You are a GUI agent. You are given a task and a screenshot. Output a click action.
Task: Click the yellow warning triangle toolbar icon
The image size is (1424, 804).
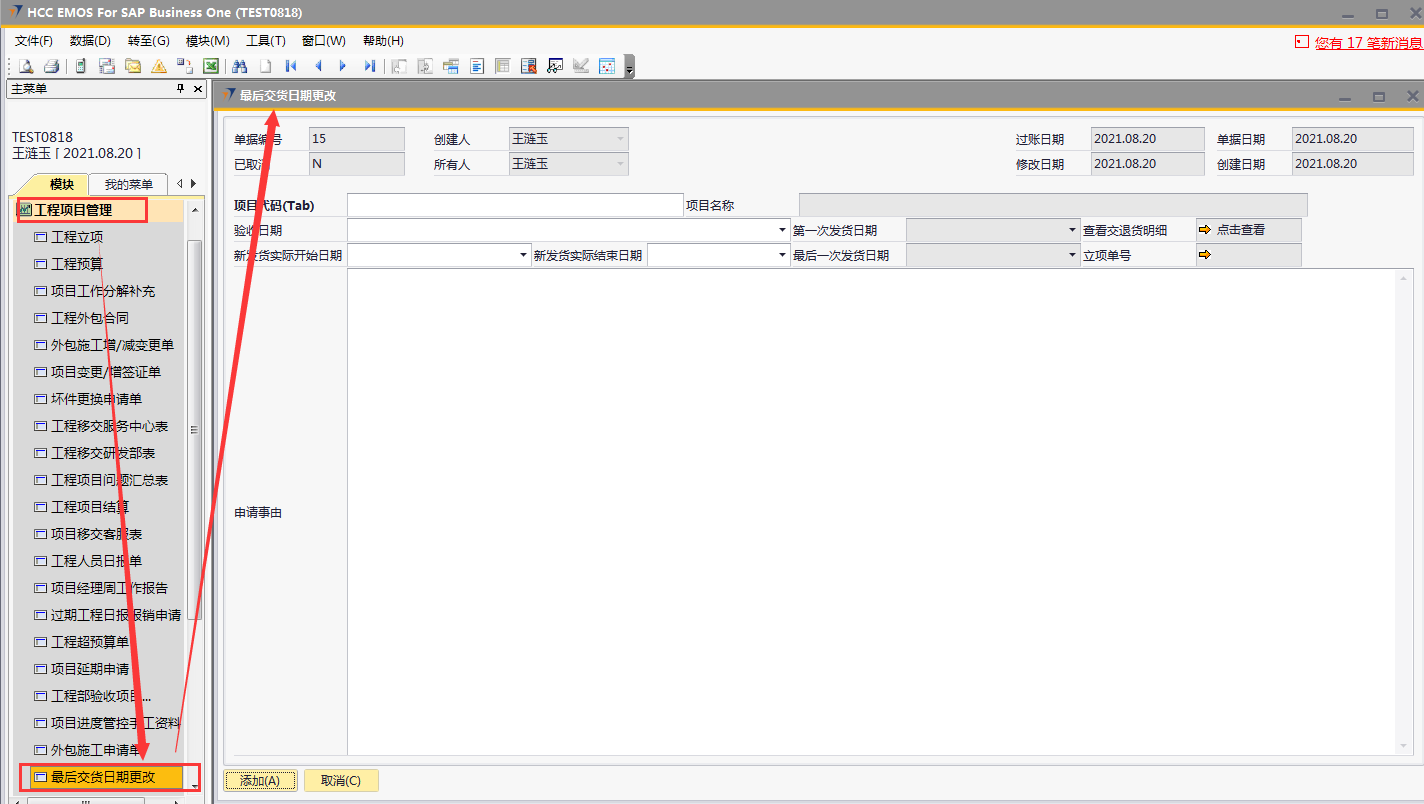click(158, 66)
